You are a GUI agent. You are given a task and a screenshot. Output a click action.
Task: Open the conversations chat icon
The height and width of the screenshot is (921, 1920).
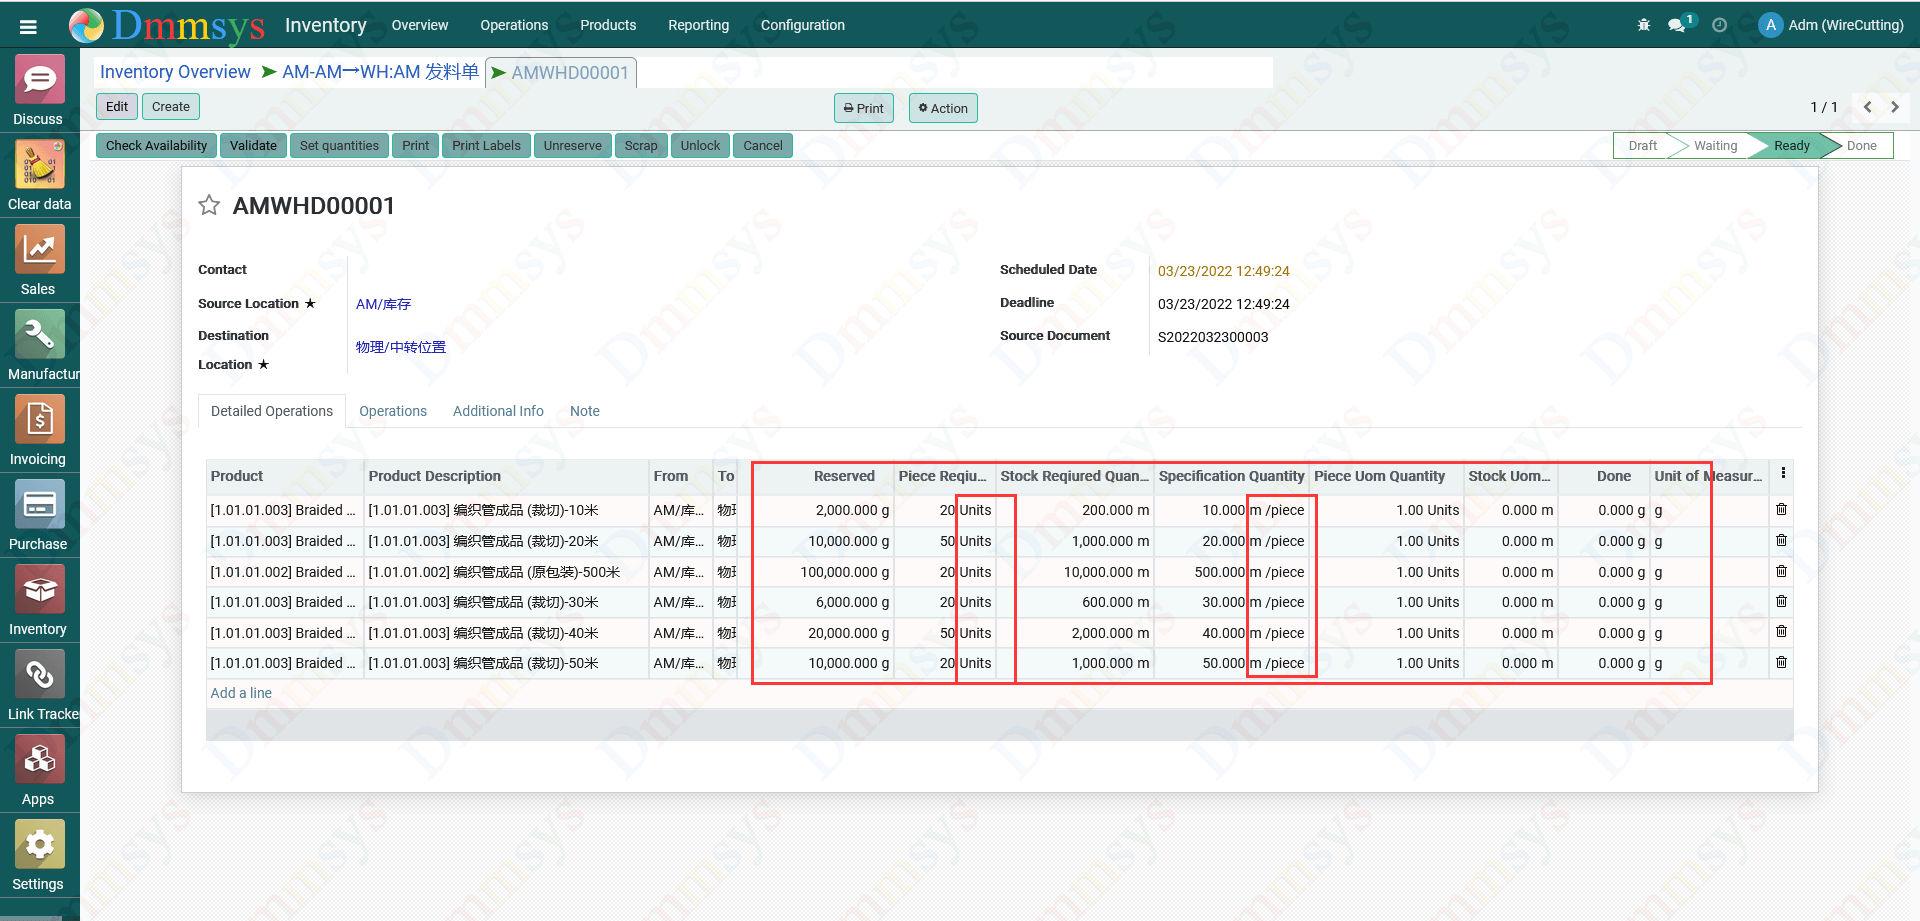coord(1677,25)
